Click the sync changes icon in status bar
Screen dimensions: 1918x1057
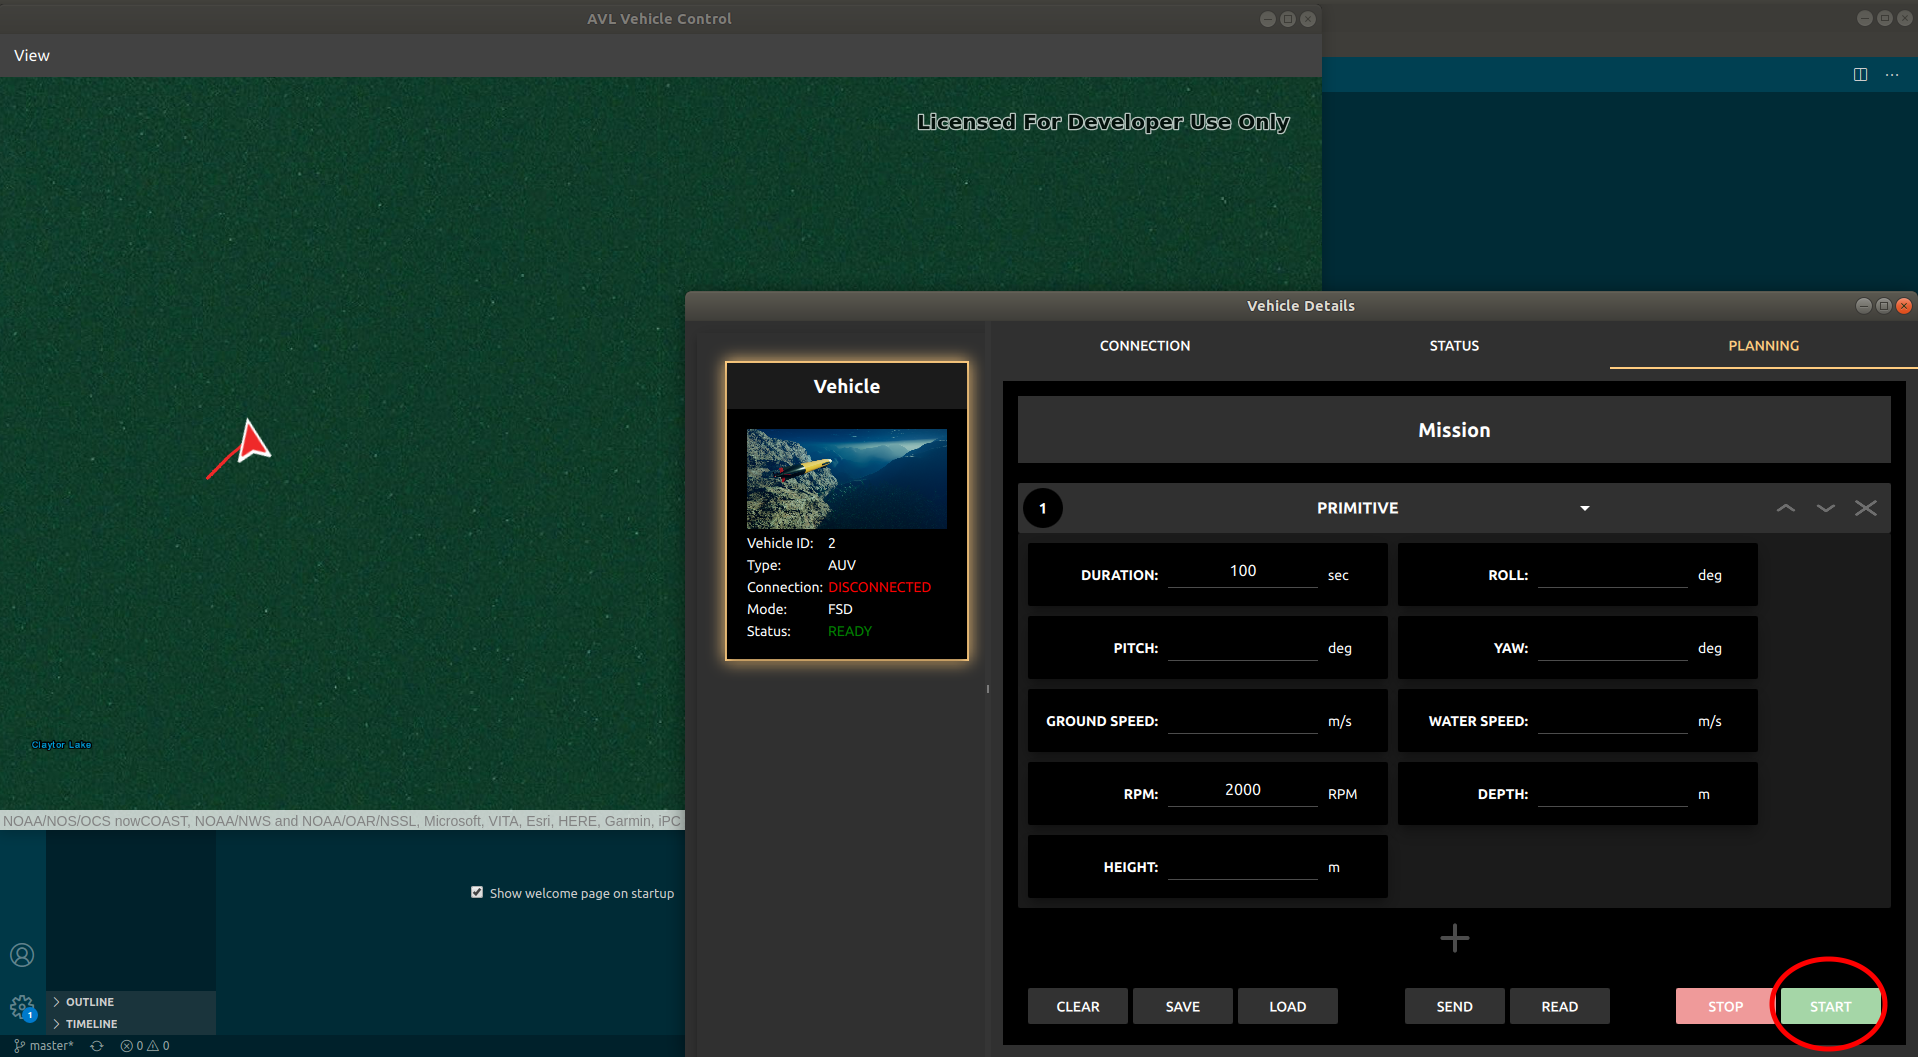(x=97, y=1046)
